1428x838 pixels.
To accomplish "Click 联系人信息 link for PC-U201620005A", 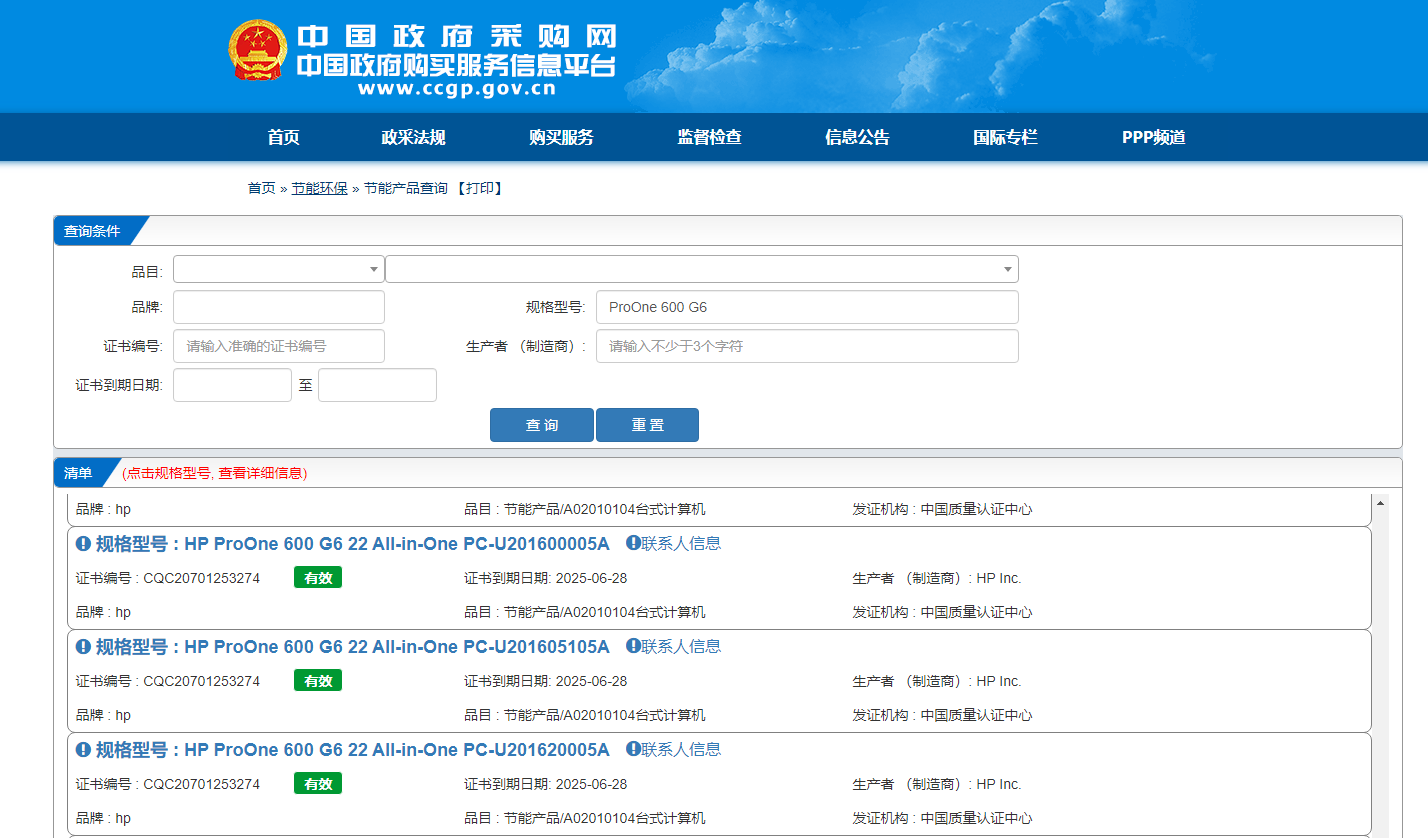I will pyautogui.click(x=681, y=749).
